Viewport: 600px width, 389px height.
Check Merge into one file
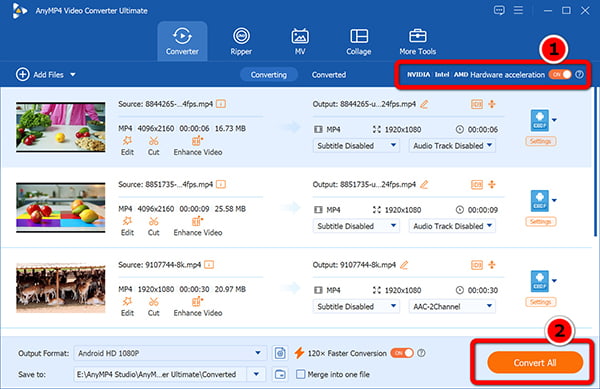click(301, 374)
